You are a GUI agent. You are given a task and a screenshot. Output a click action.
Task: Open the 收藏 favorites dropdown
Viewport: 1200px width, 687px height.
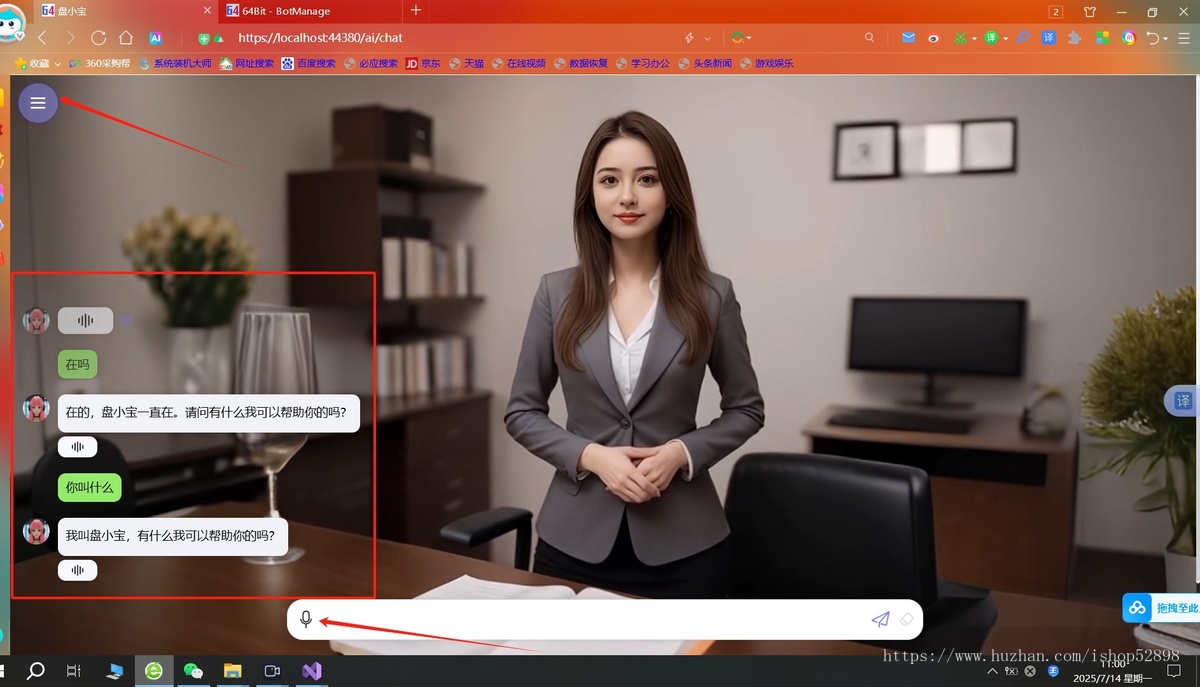coord(38,63)
